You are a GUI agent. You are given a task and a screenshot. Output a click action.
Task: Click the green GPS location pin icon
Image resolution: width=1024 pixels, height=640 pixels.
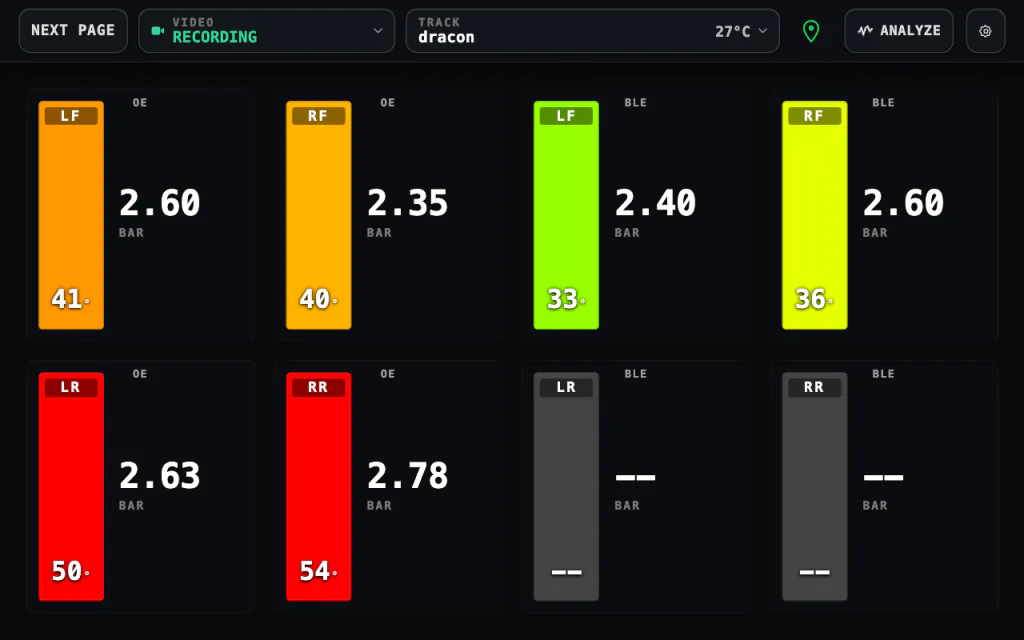[x=811, y=31]
